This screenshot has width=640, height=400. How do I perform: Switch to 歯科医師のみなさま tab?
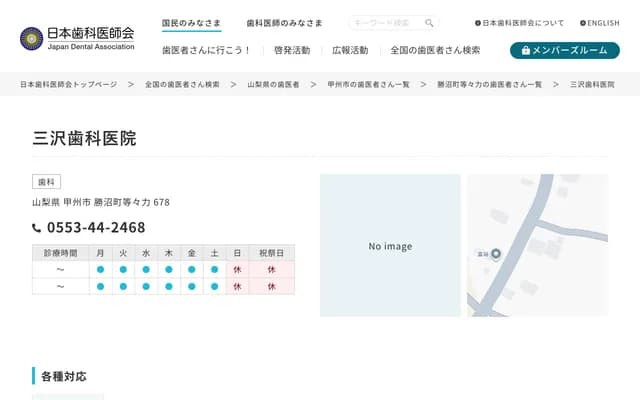tap(284, 23)
